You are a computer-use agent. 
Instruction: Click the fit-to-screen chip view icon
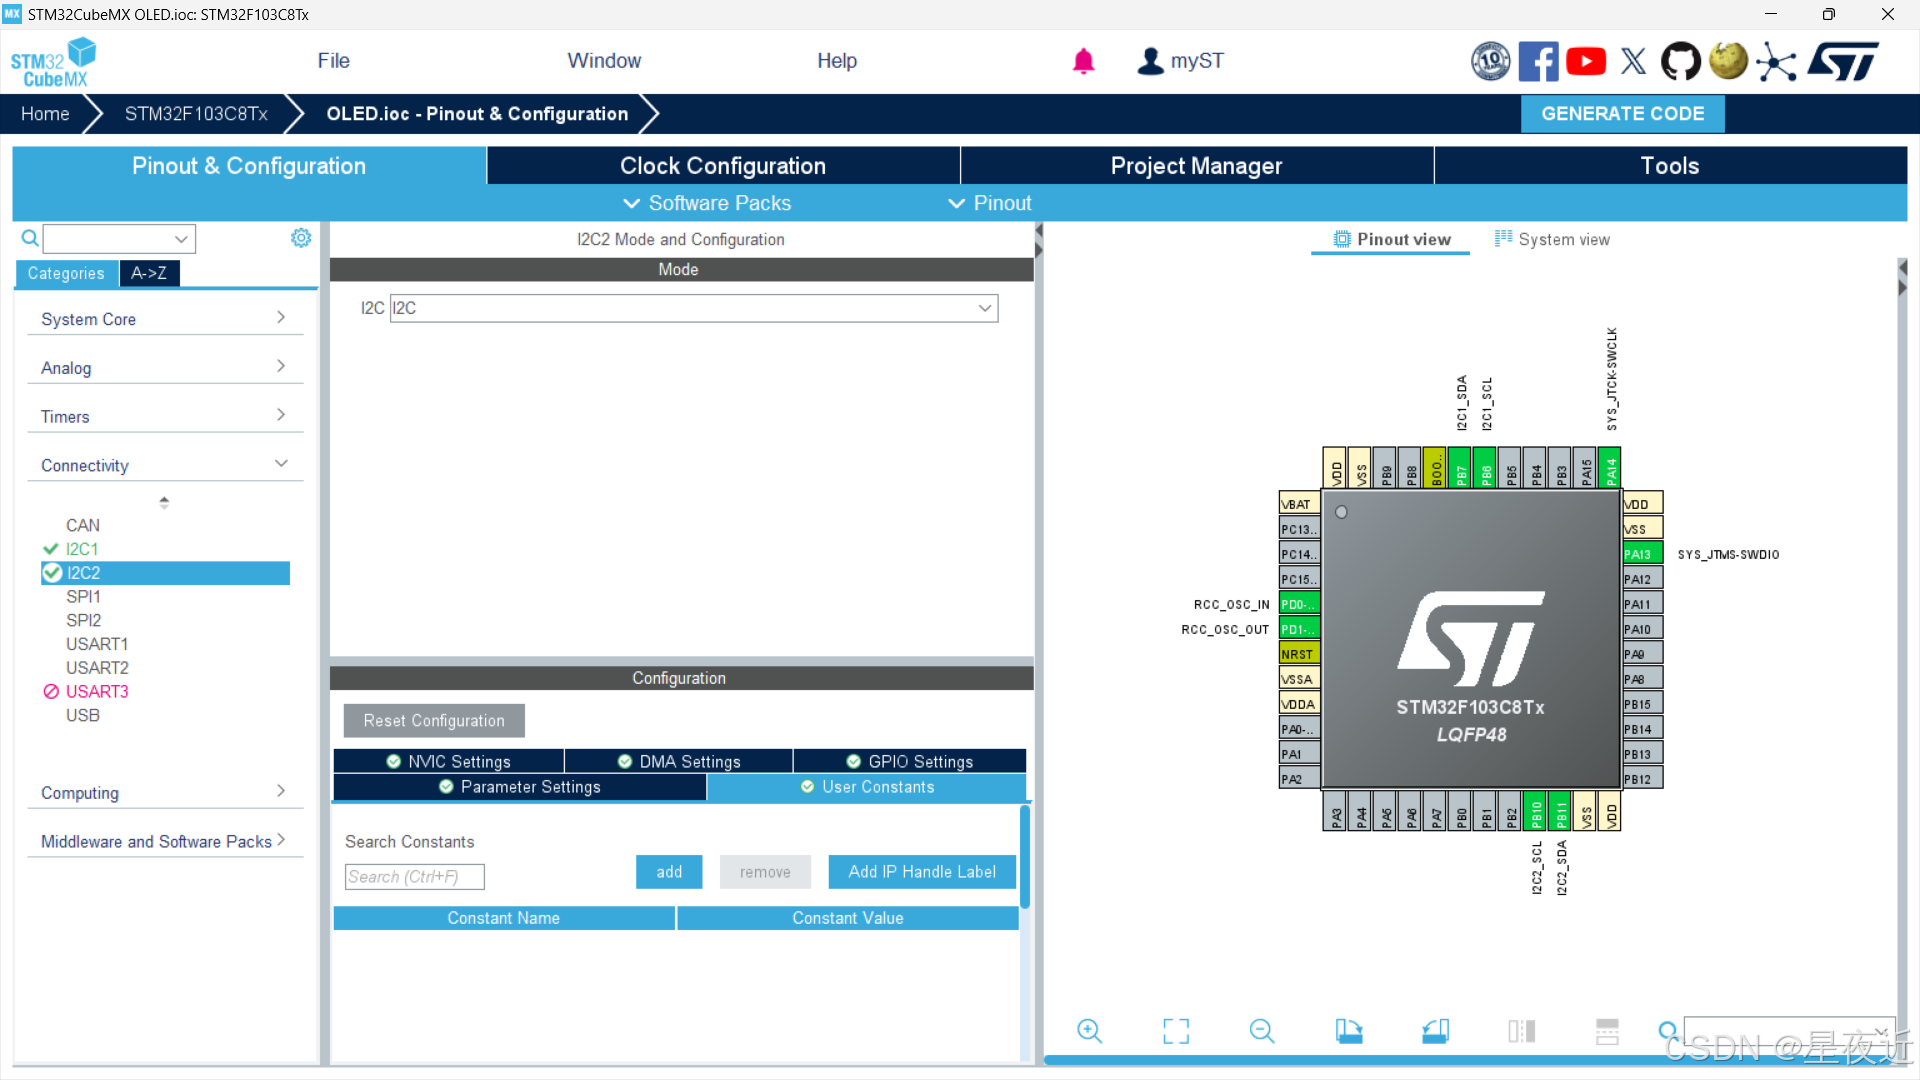[1176, 1031]
